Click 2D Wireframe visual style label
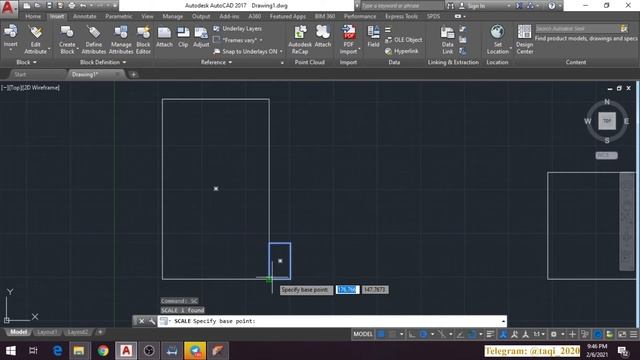This screenshot has height=360, width=640. [42, 87]
